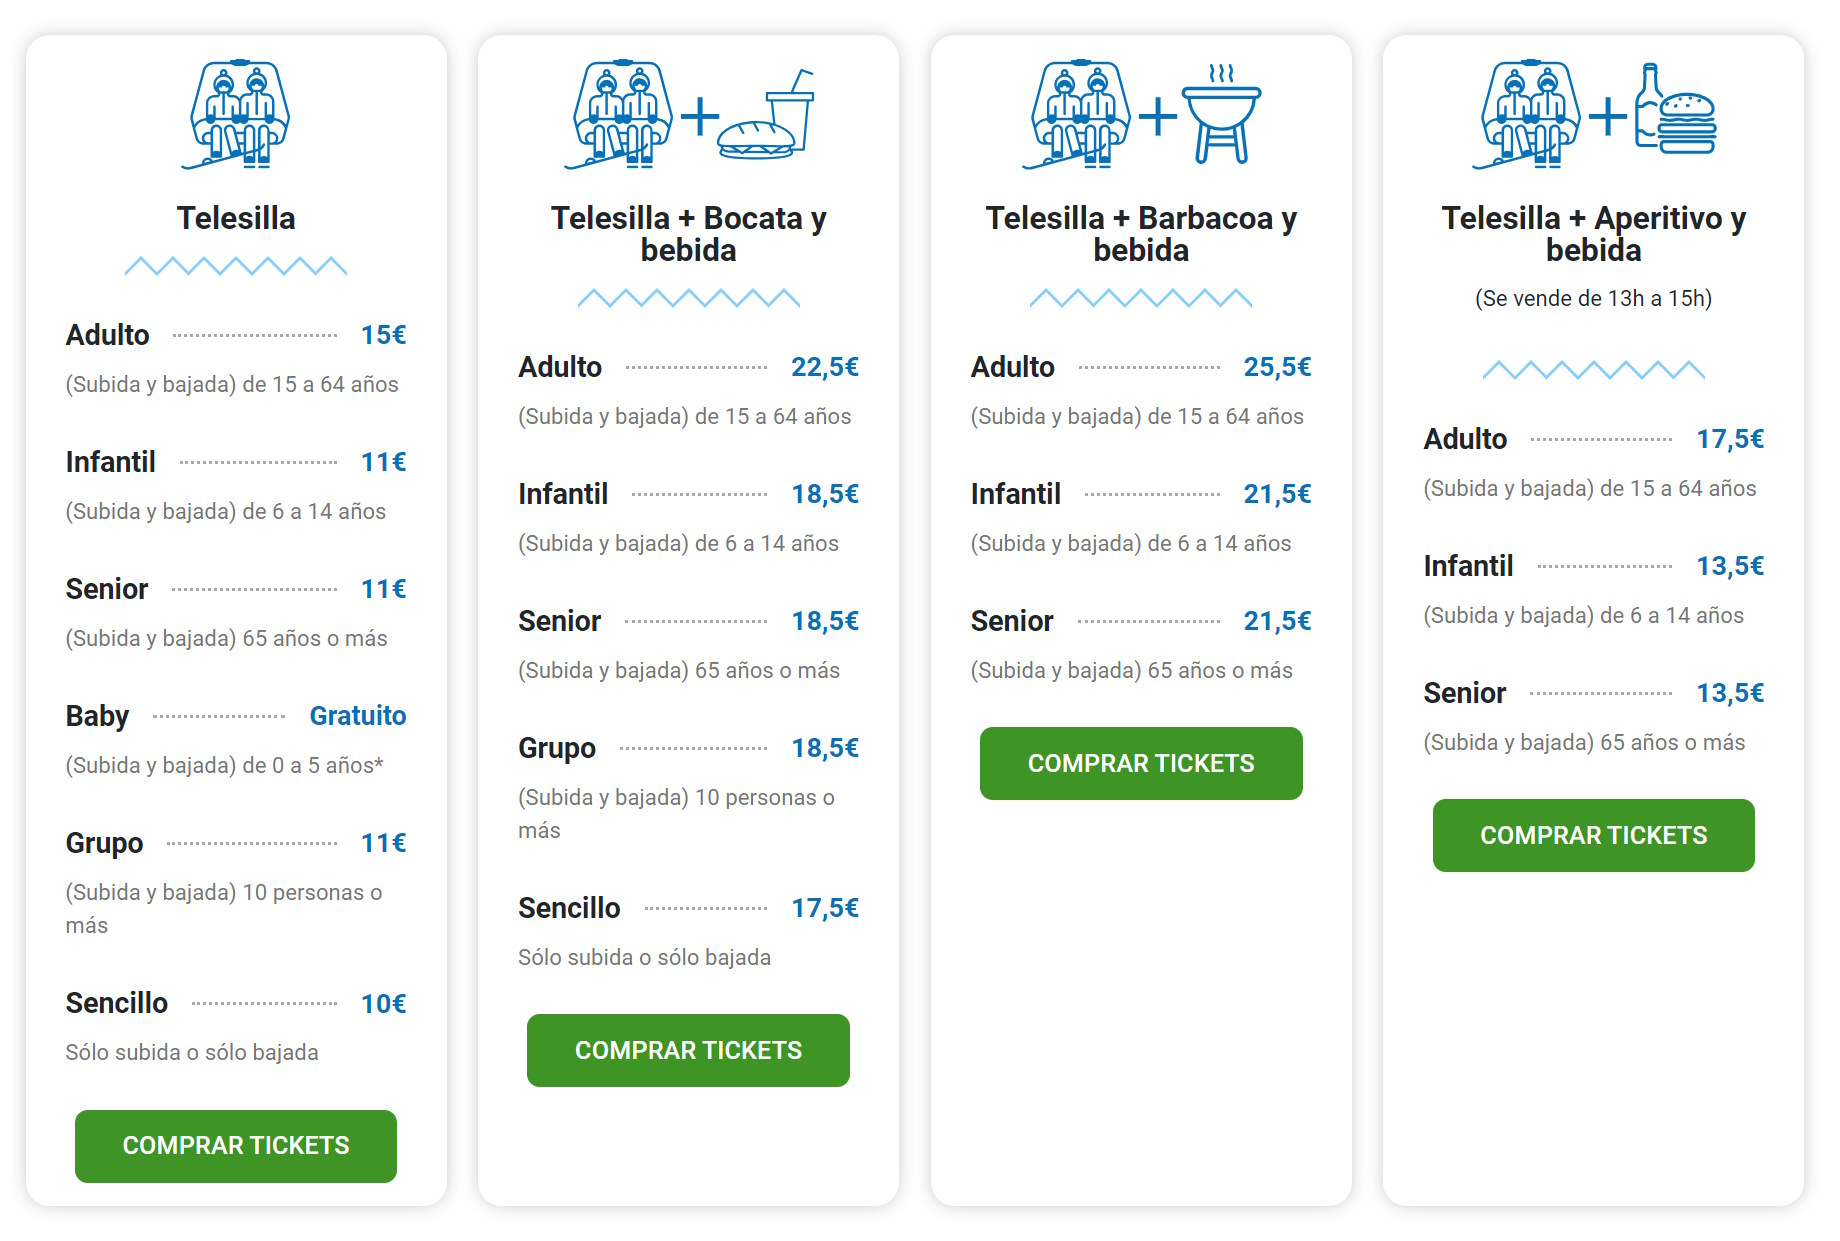Buy tickets for Telesilla + Barbacoa y bebida
Image resolution: width=1840 pixels, height=1241 pixels.
pos(1141,763)
